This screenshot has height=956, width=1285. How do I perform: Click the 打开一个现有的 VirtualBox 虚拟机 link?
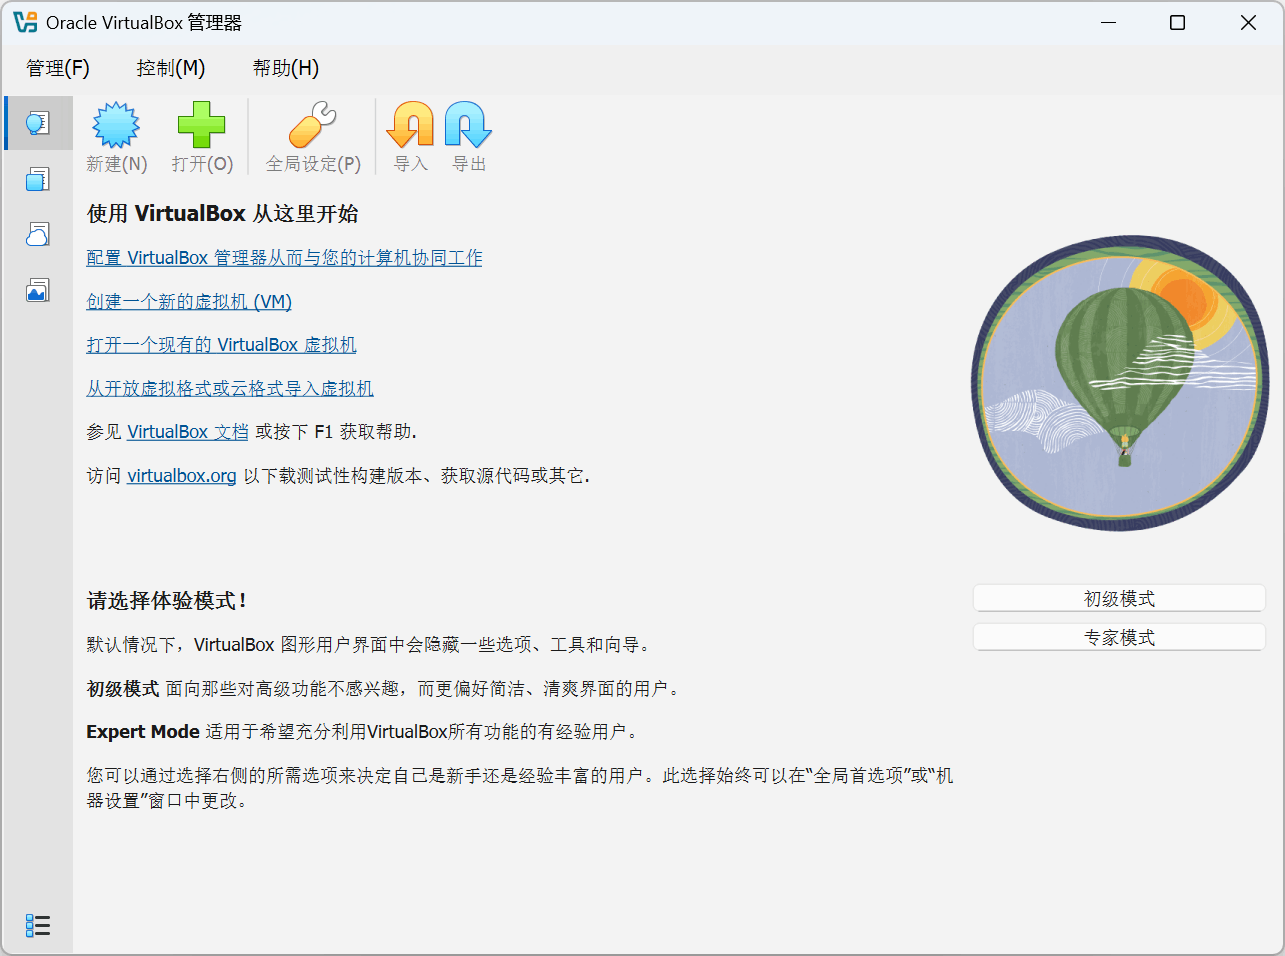pos(221,345)
